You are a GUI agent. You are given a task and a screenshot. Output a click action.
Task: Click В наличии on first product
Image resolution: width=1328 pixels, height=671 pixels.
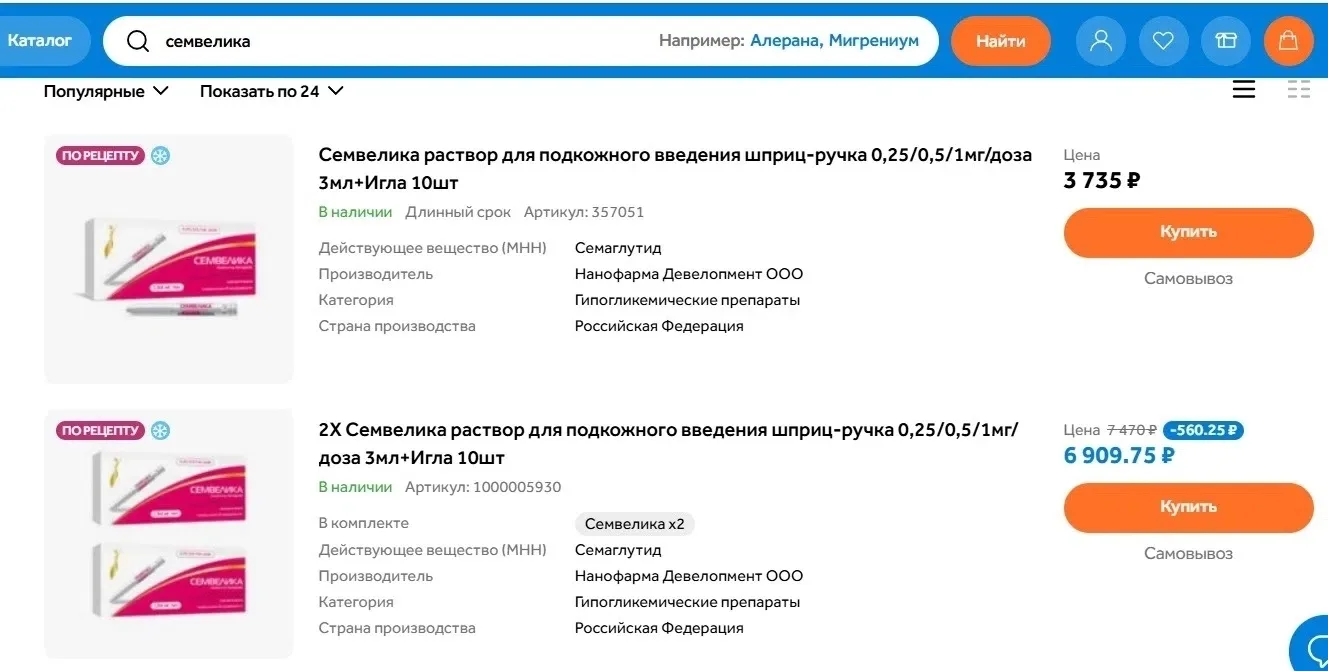click(x=355, y=212)
